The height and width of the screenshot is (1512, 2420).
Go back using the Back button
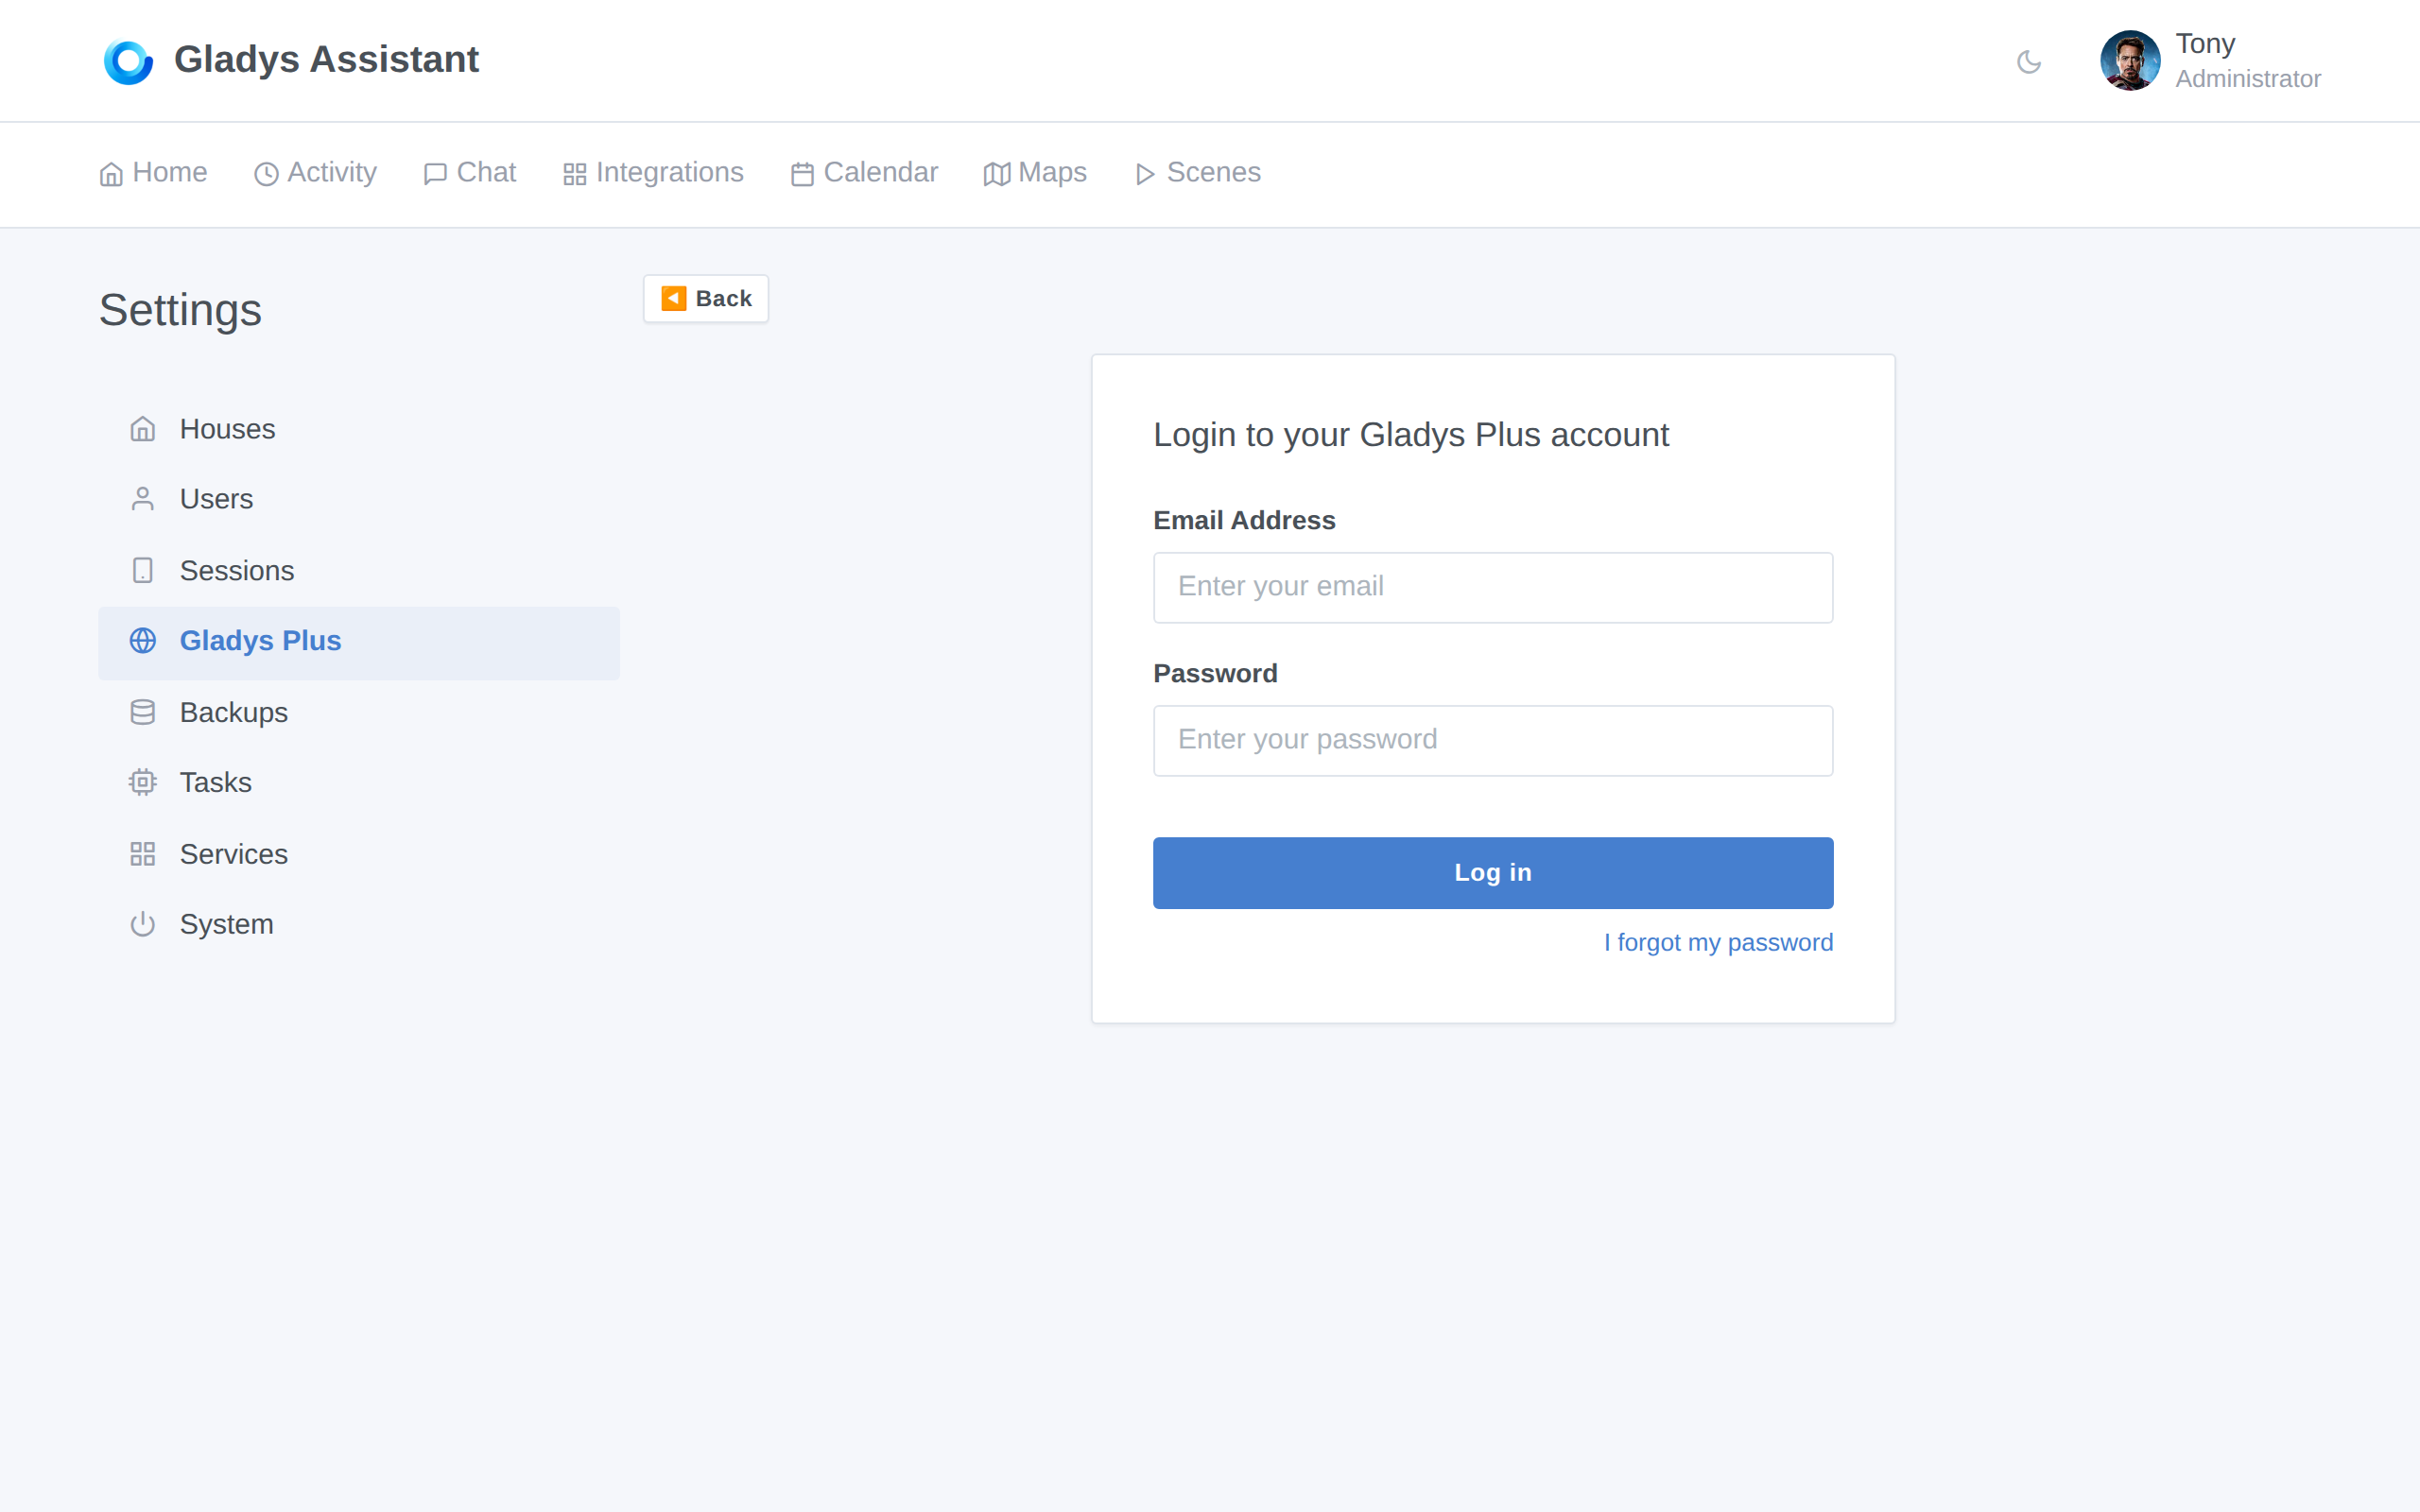[706, 298]
